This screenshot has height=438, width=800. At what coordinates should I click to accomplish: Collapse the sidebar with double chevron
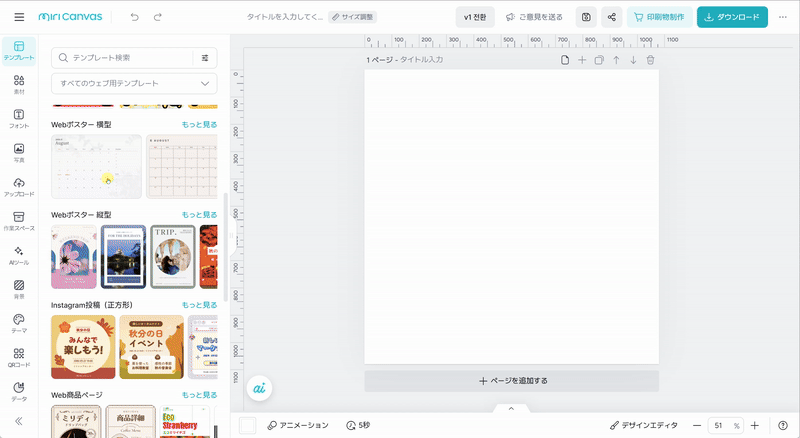pyautogui.click(x=19, y=421)
